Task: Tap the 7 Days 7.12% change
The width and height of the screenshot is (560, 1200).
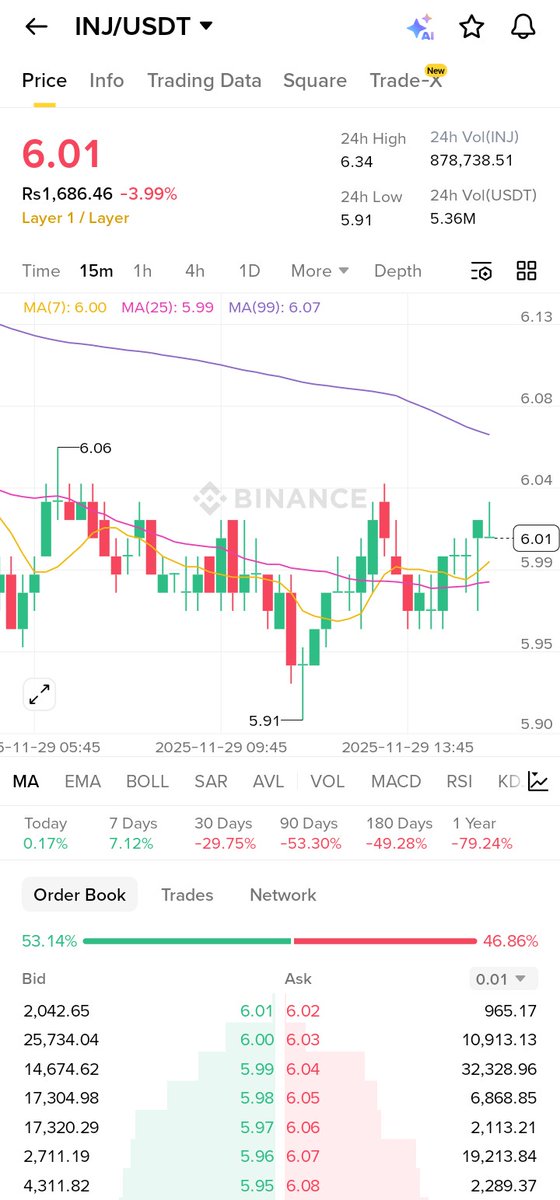Action: [x=133, y=833]
